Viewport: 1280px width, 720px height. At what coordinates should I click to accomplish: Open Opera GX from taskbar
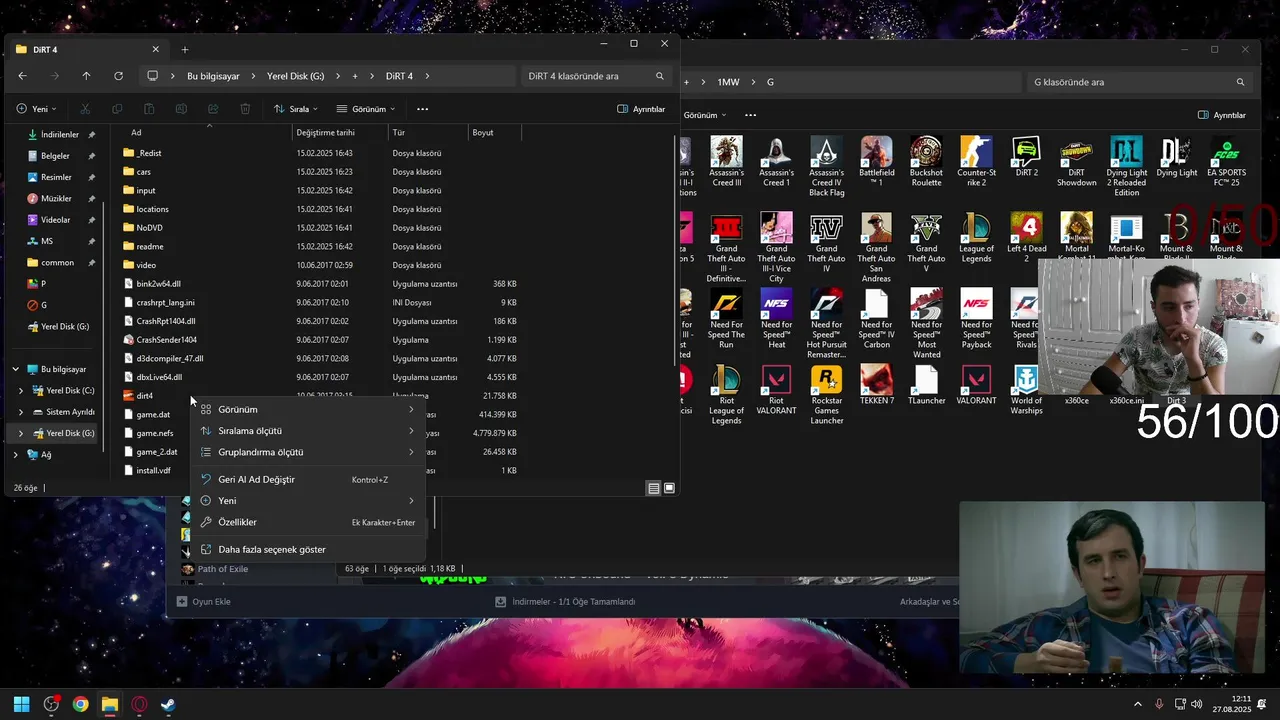coord(139,704)
